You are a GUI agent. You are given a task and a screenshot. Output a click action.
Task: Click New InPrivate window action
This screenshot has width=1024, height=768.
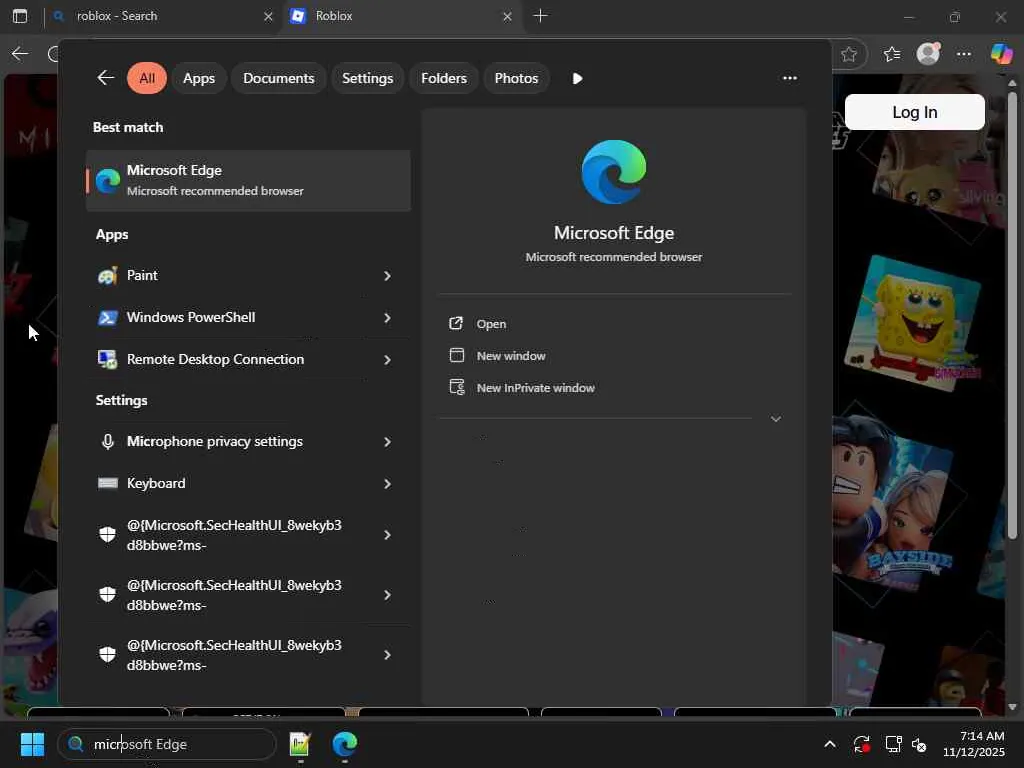point(536,388)
